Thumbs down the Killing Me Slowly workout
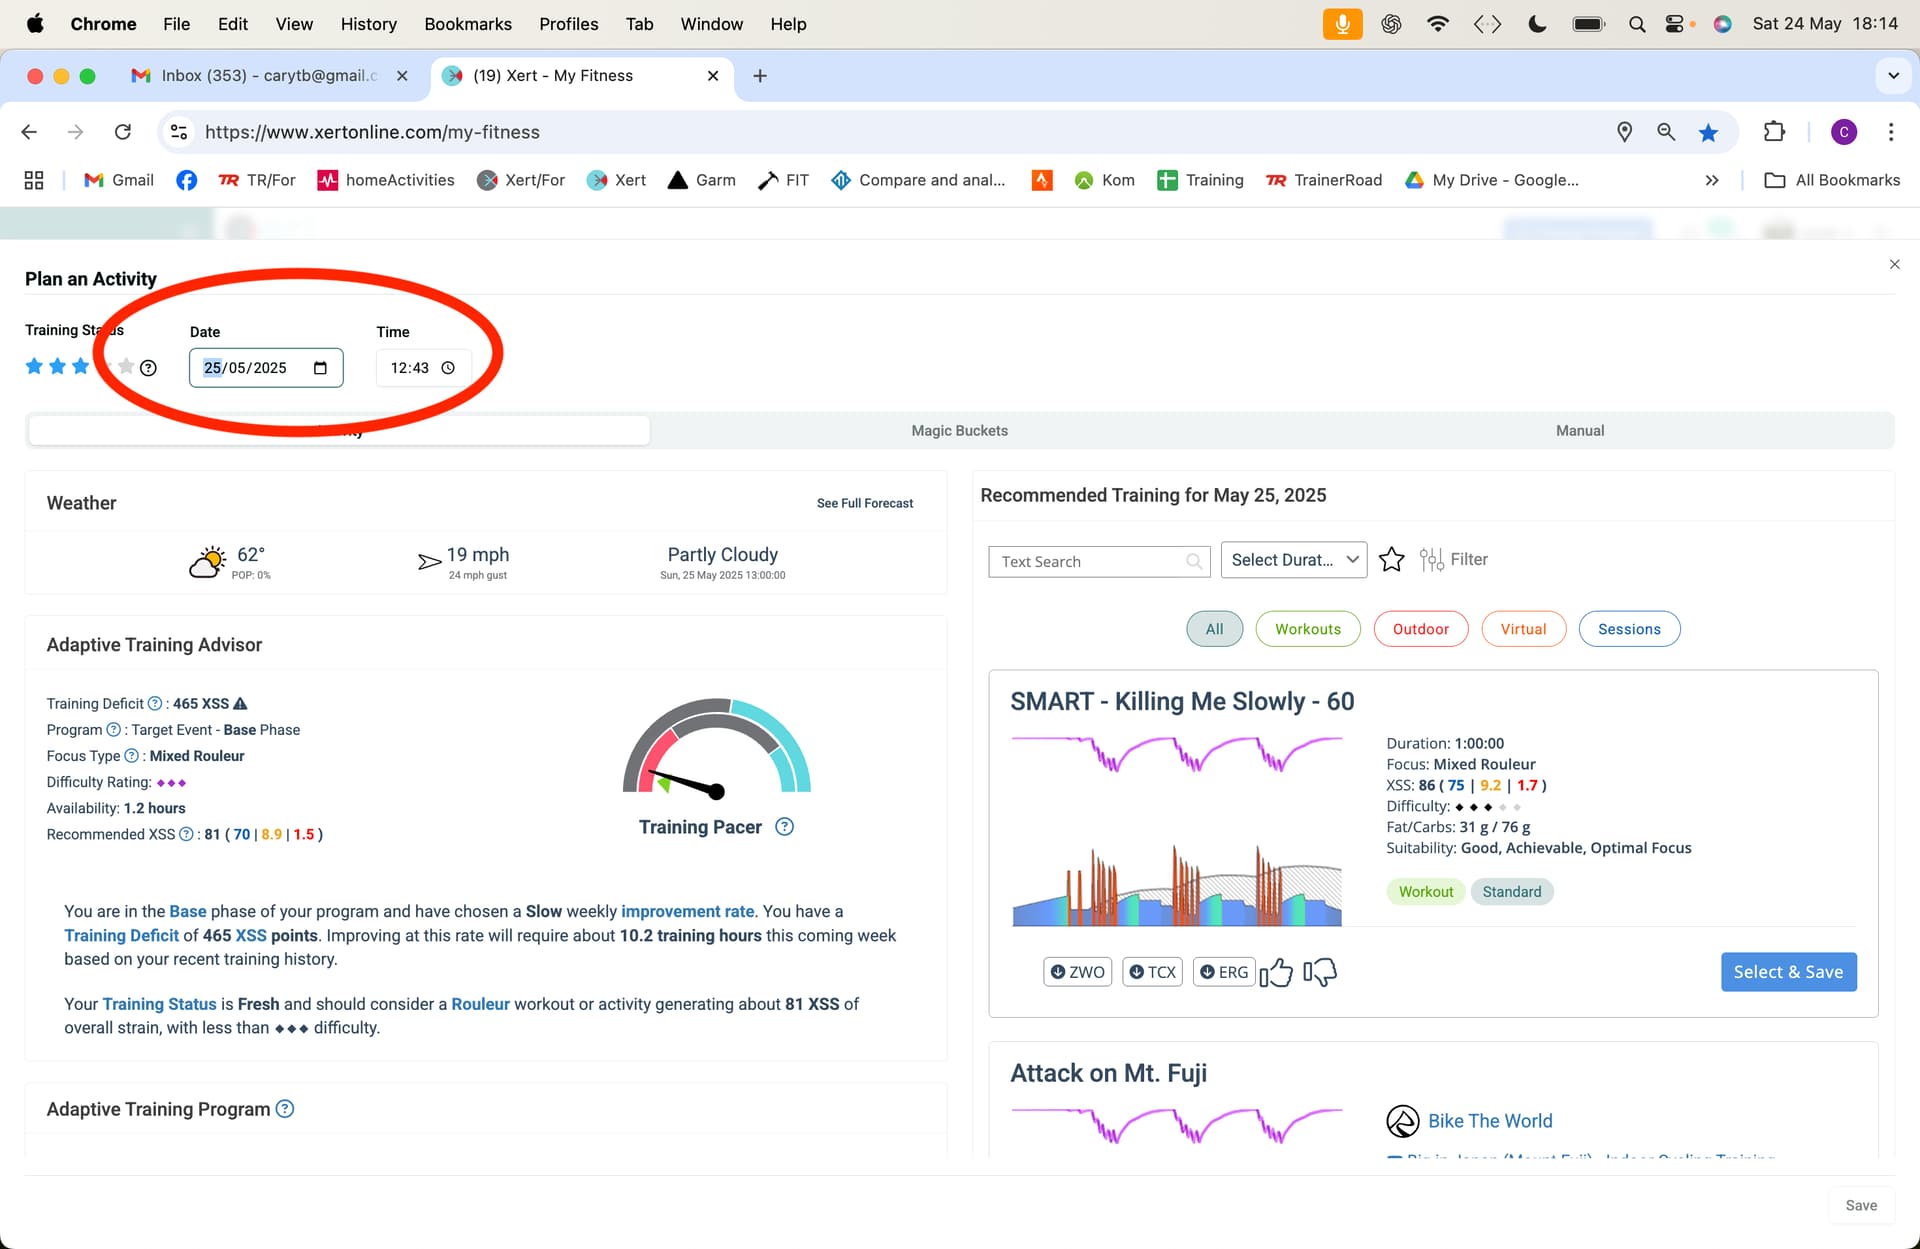The width and height of the screenshot is (1920, 1249). coord(1320,972)
